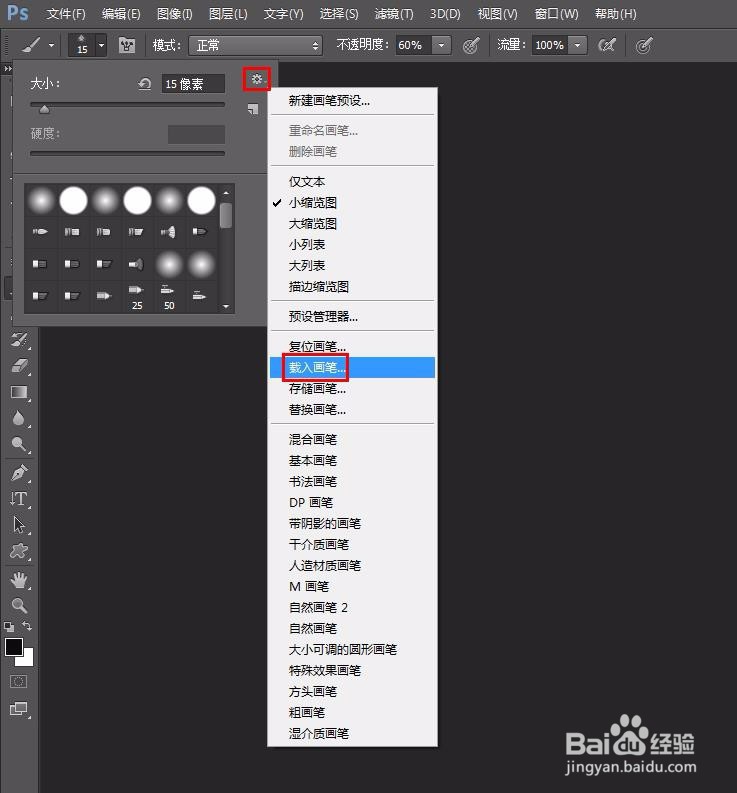This screenshot has width=737, height=793.
Task: Change the screen mode icon
Action: click(x=19, y=709)
